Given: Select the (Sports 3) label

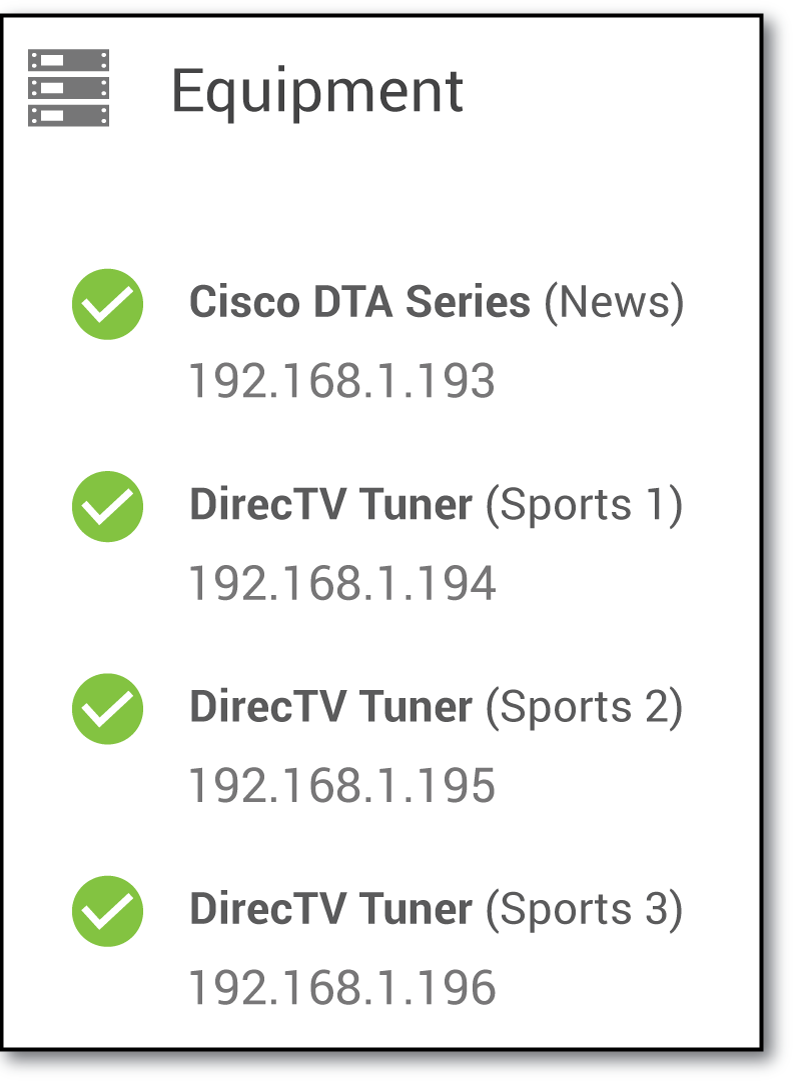Looking at the screenshot, I should [x=584, y=909].
